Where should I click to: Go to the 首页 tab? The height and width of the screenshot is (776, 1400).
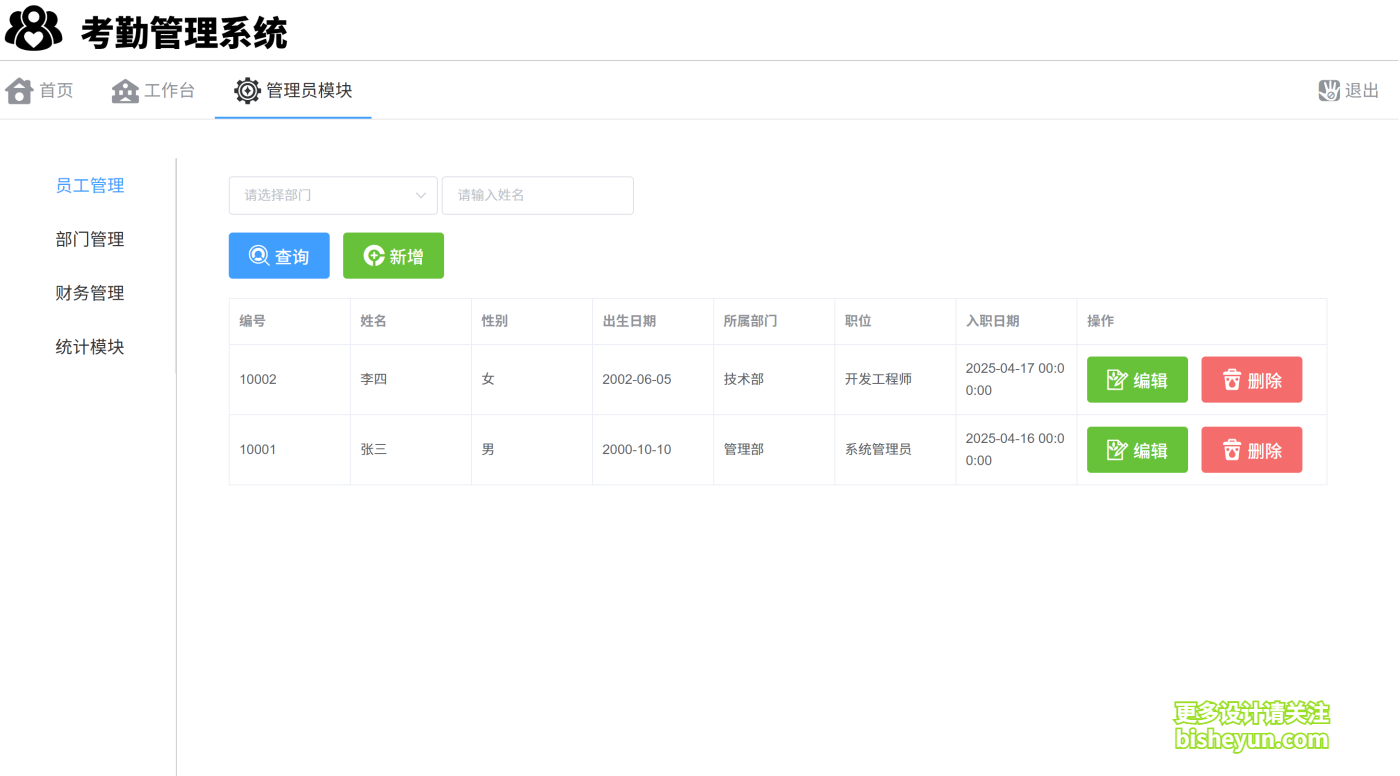tap(40, 91)
